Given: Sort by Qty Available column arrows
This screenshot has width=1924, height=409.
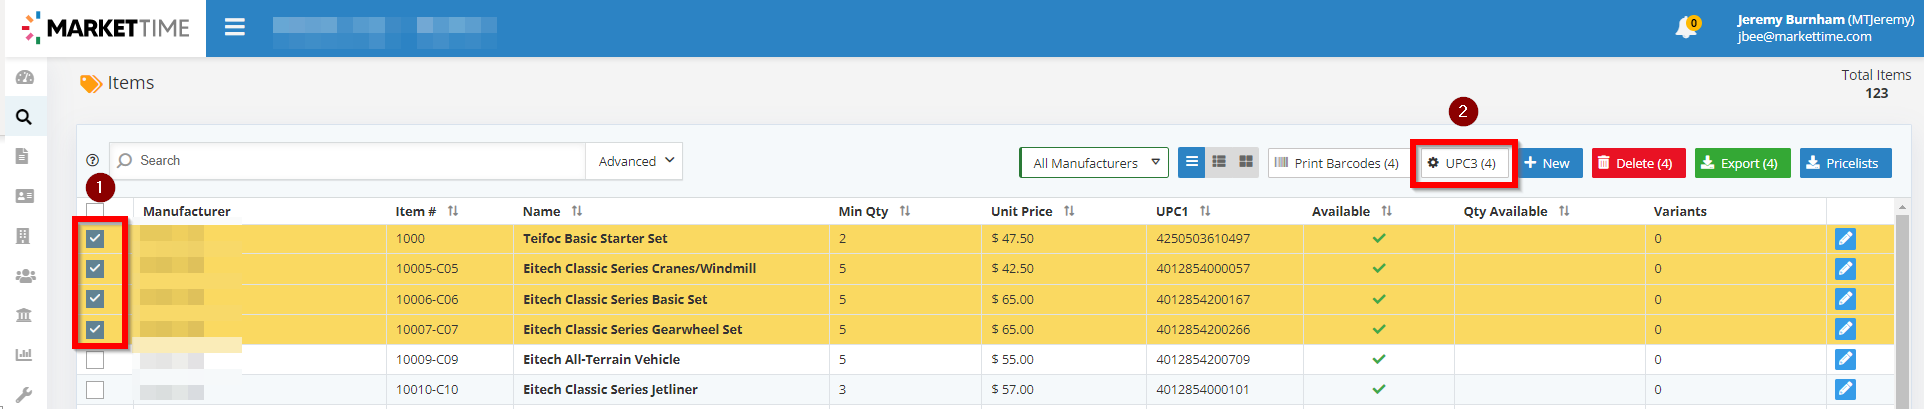Looking at the screenshot, I should click(1564, 211).
